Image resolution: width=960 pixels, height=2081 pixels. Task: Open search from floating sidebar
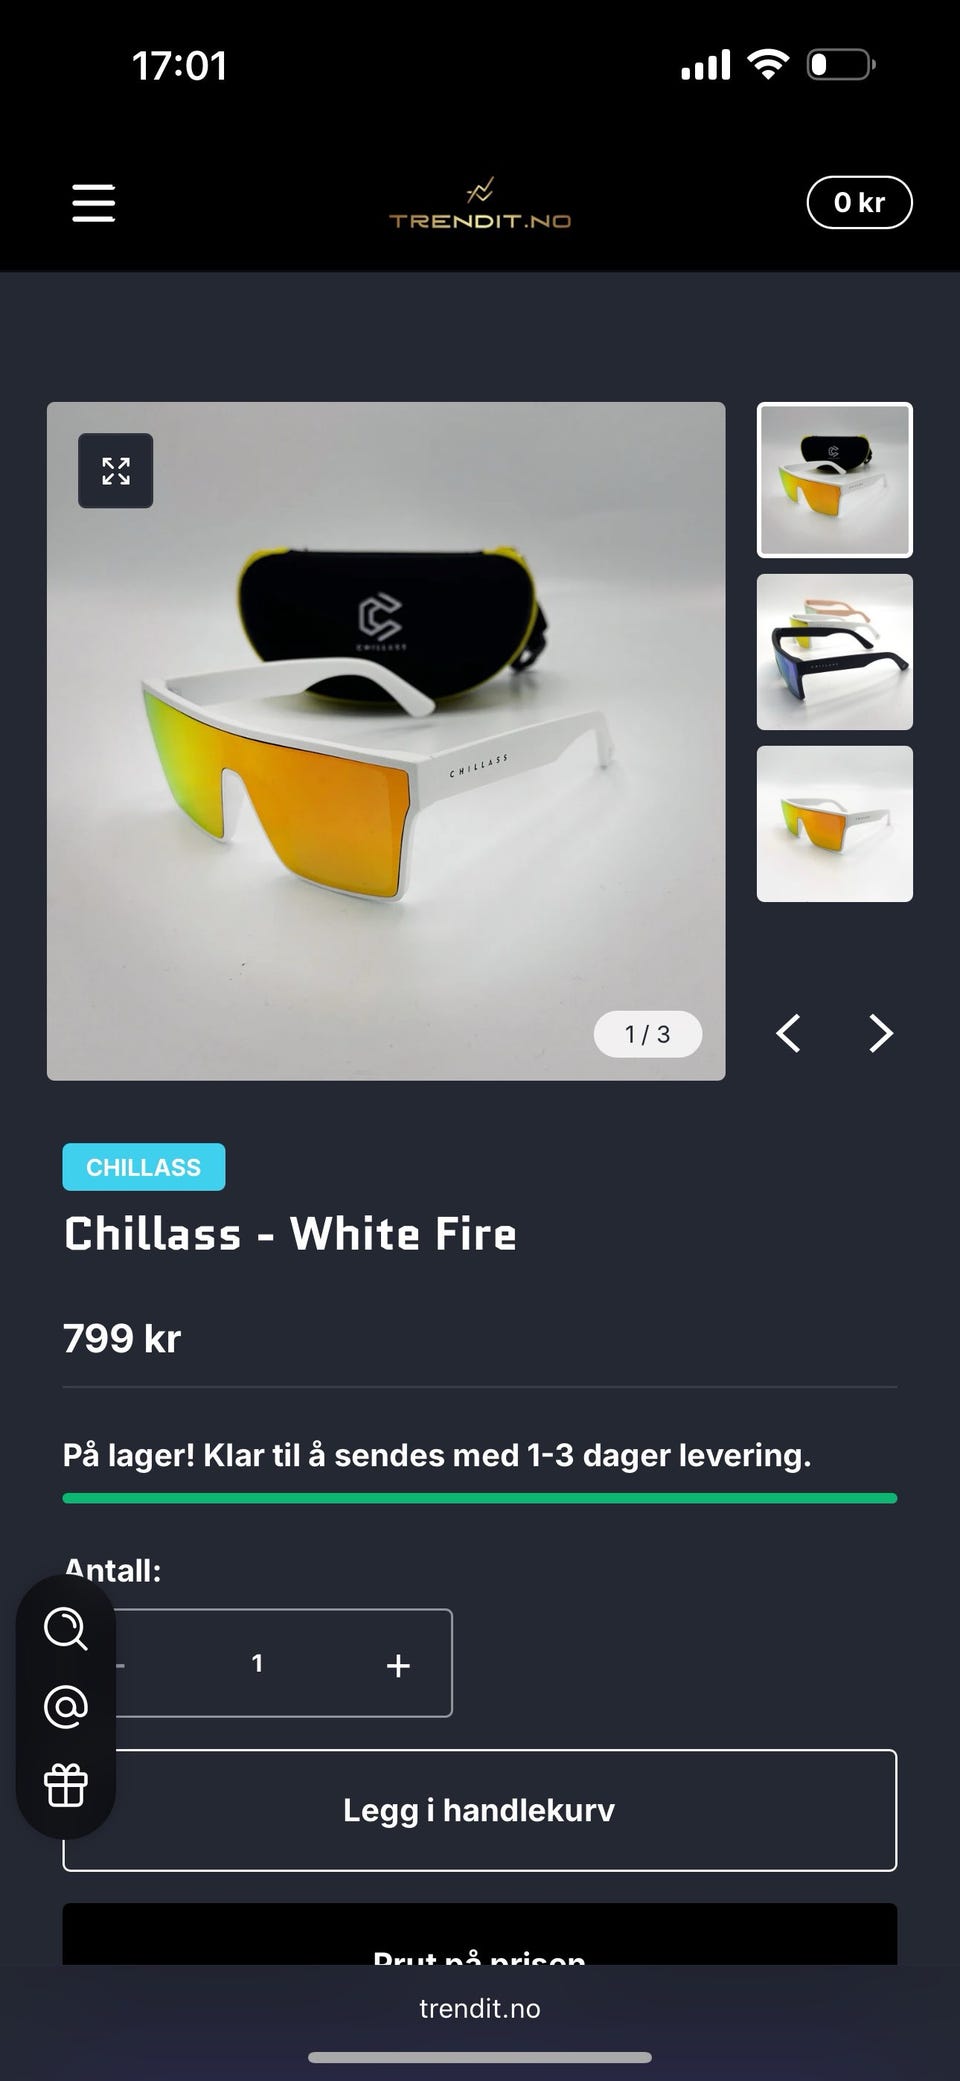click(x=66, y=1628)
